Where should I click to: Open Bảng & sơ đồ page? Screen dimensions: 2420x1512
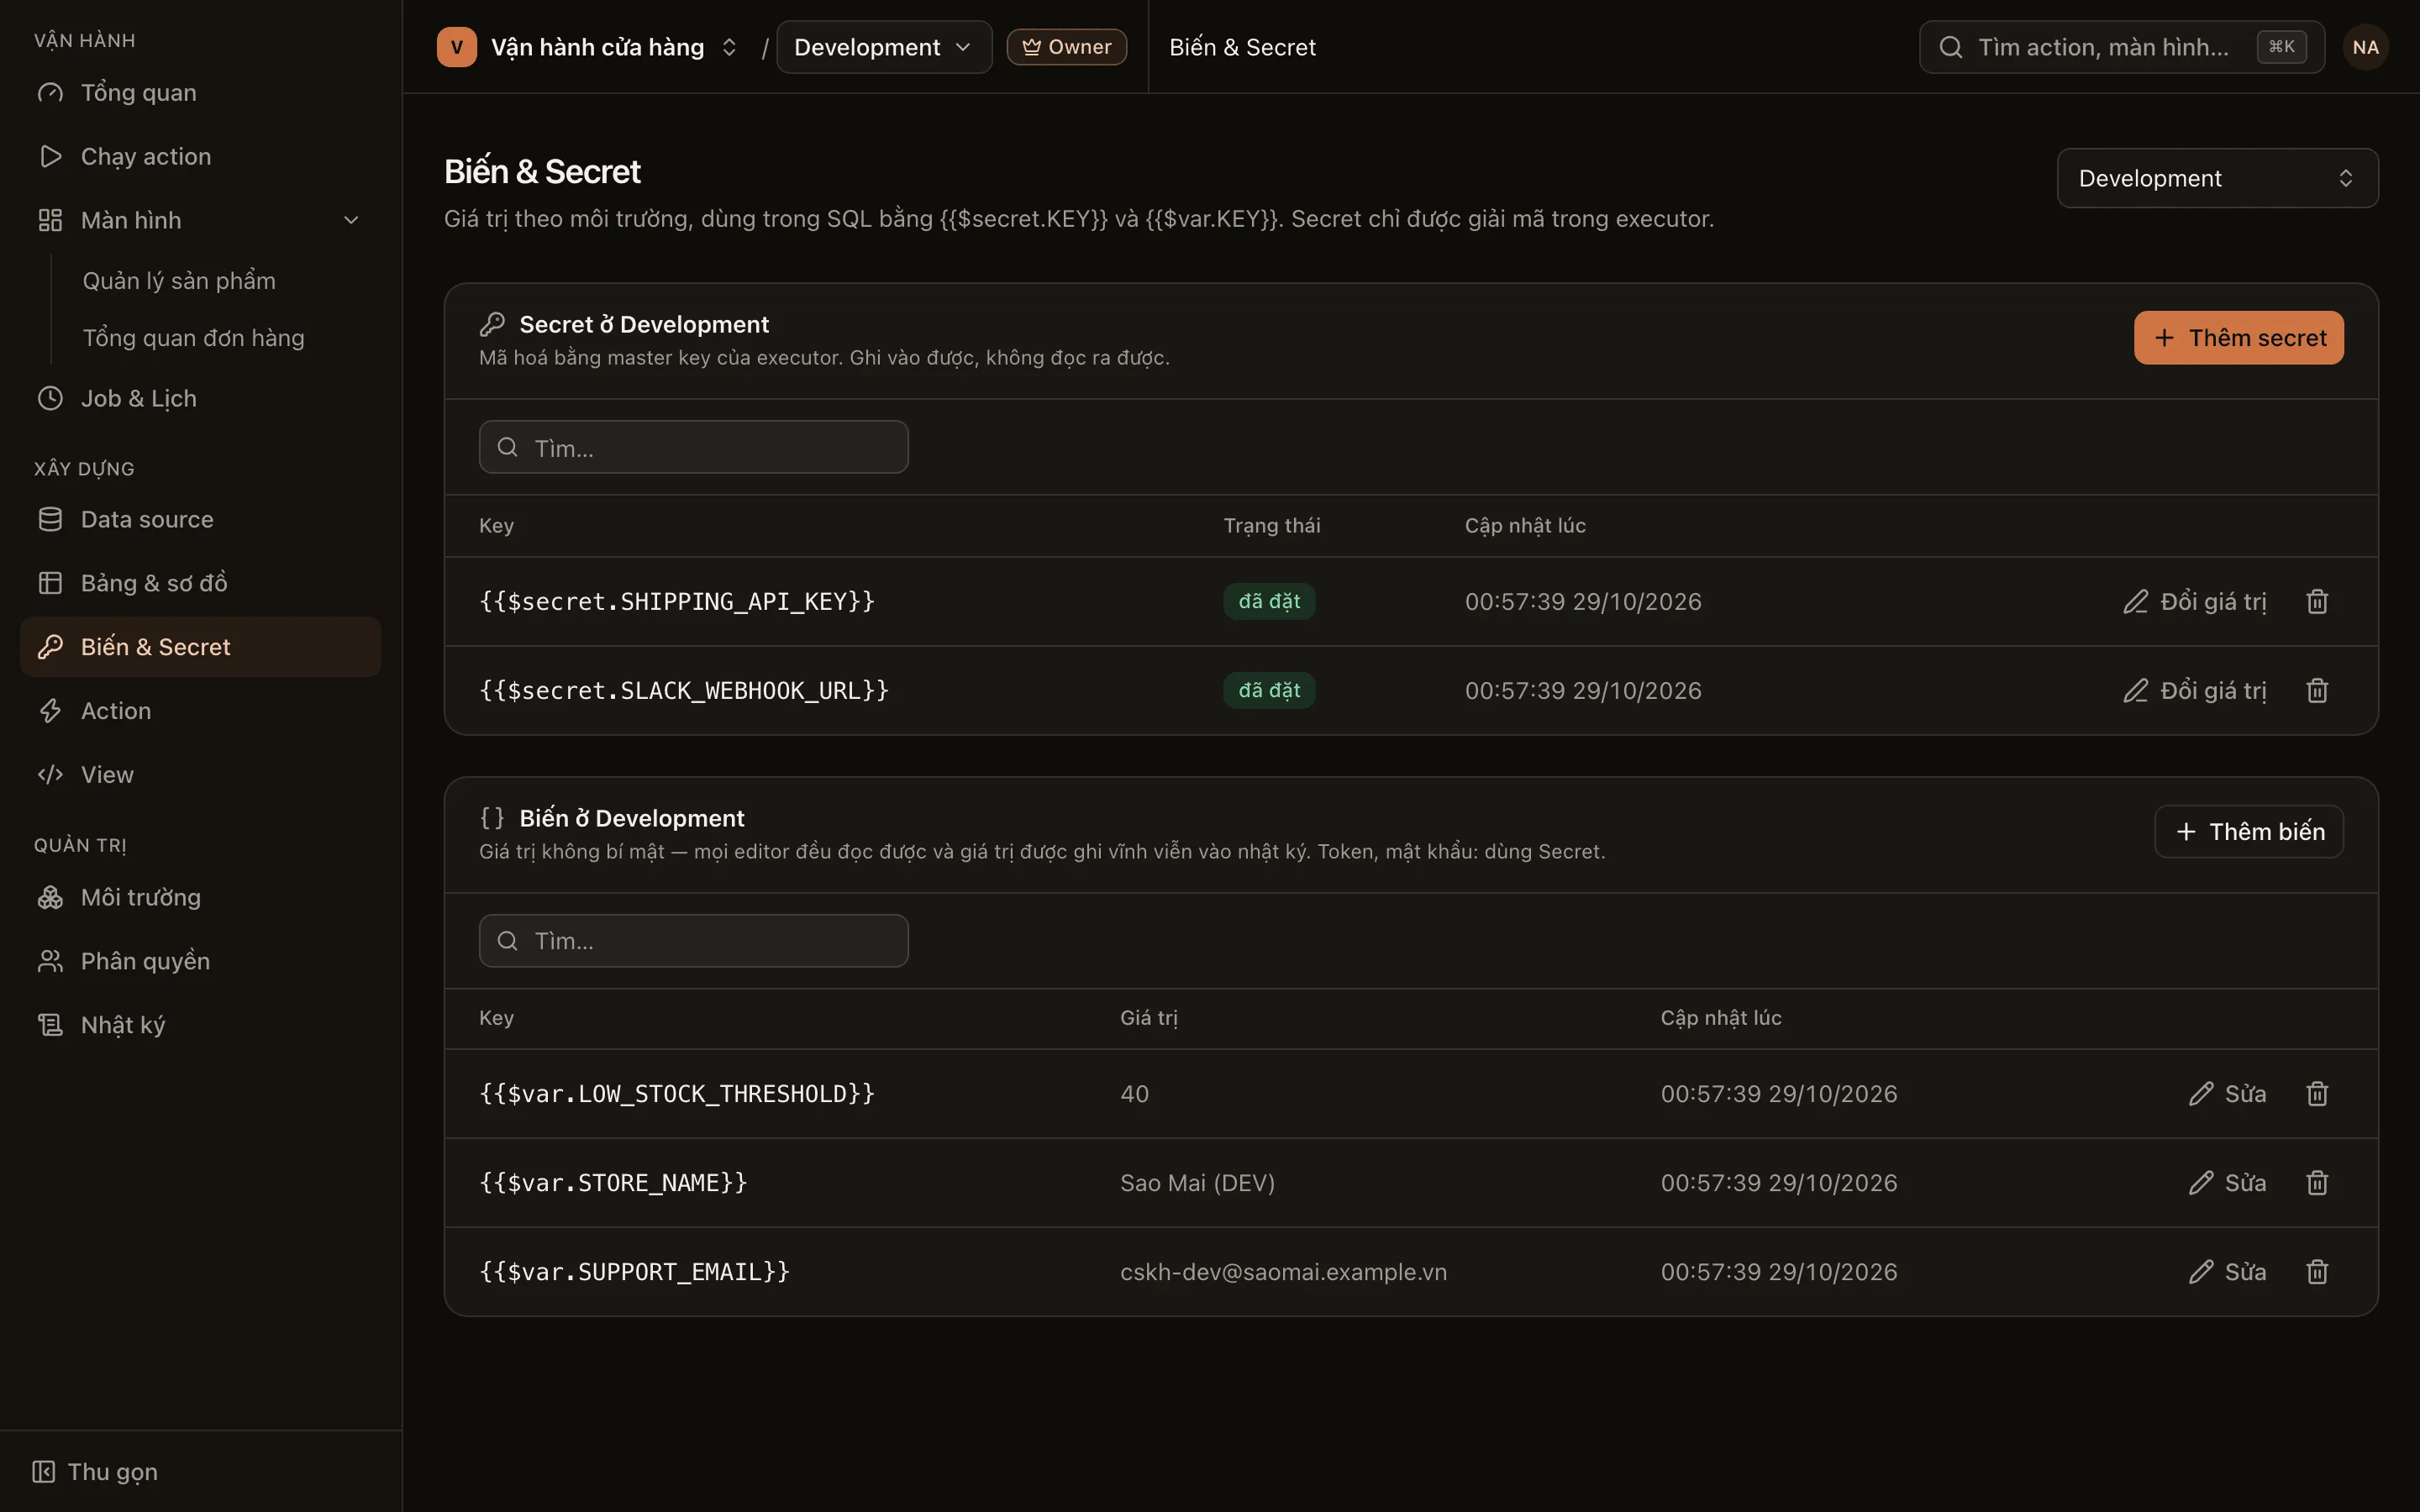pyautogui.click(x=200, y=583)
